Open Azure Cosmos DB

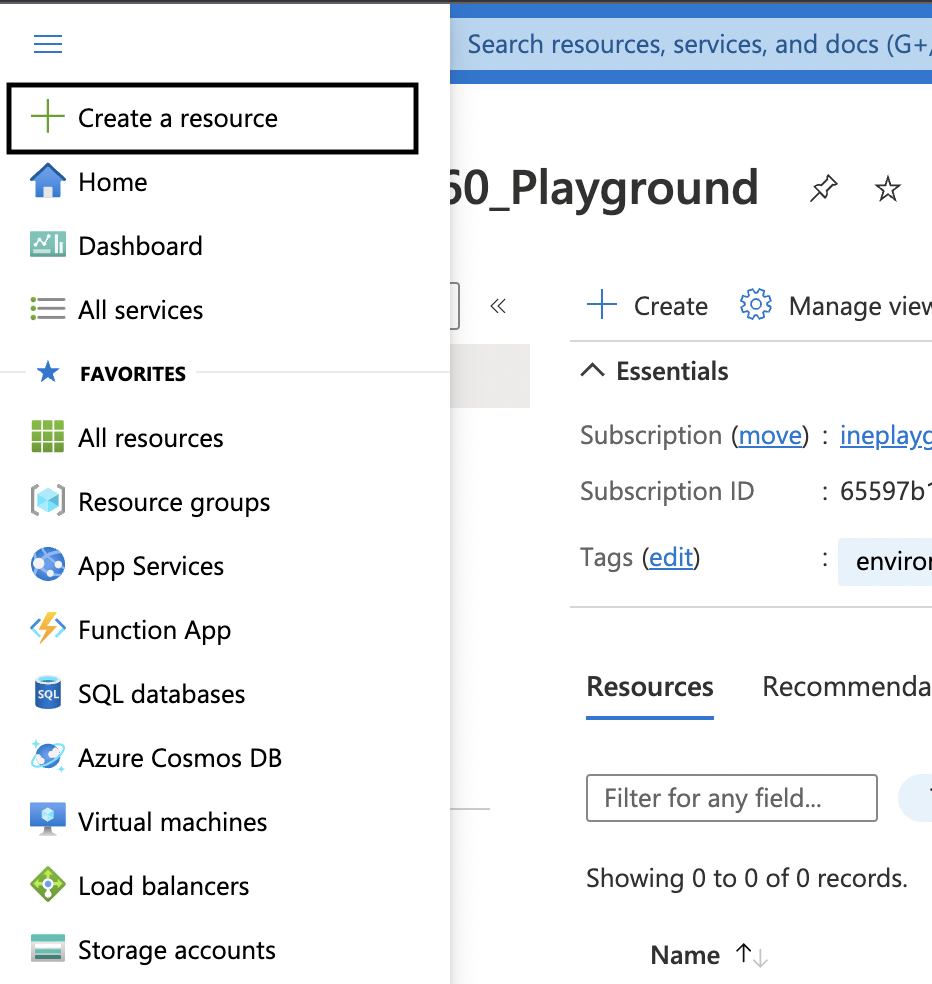[180, 758]
